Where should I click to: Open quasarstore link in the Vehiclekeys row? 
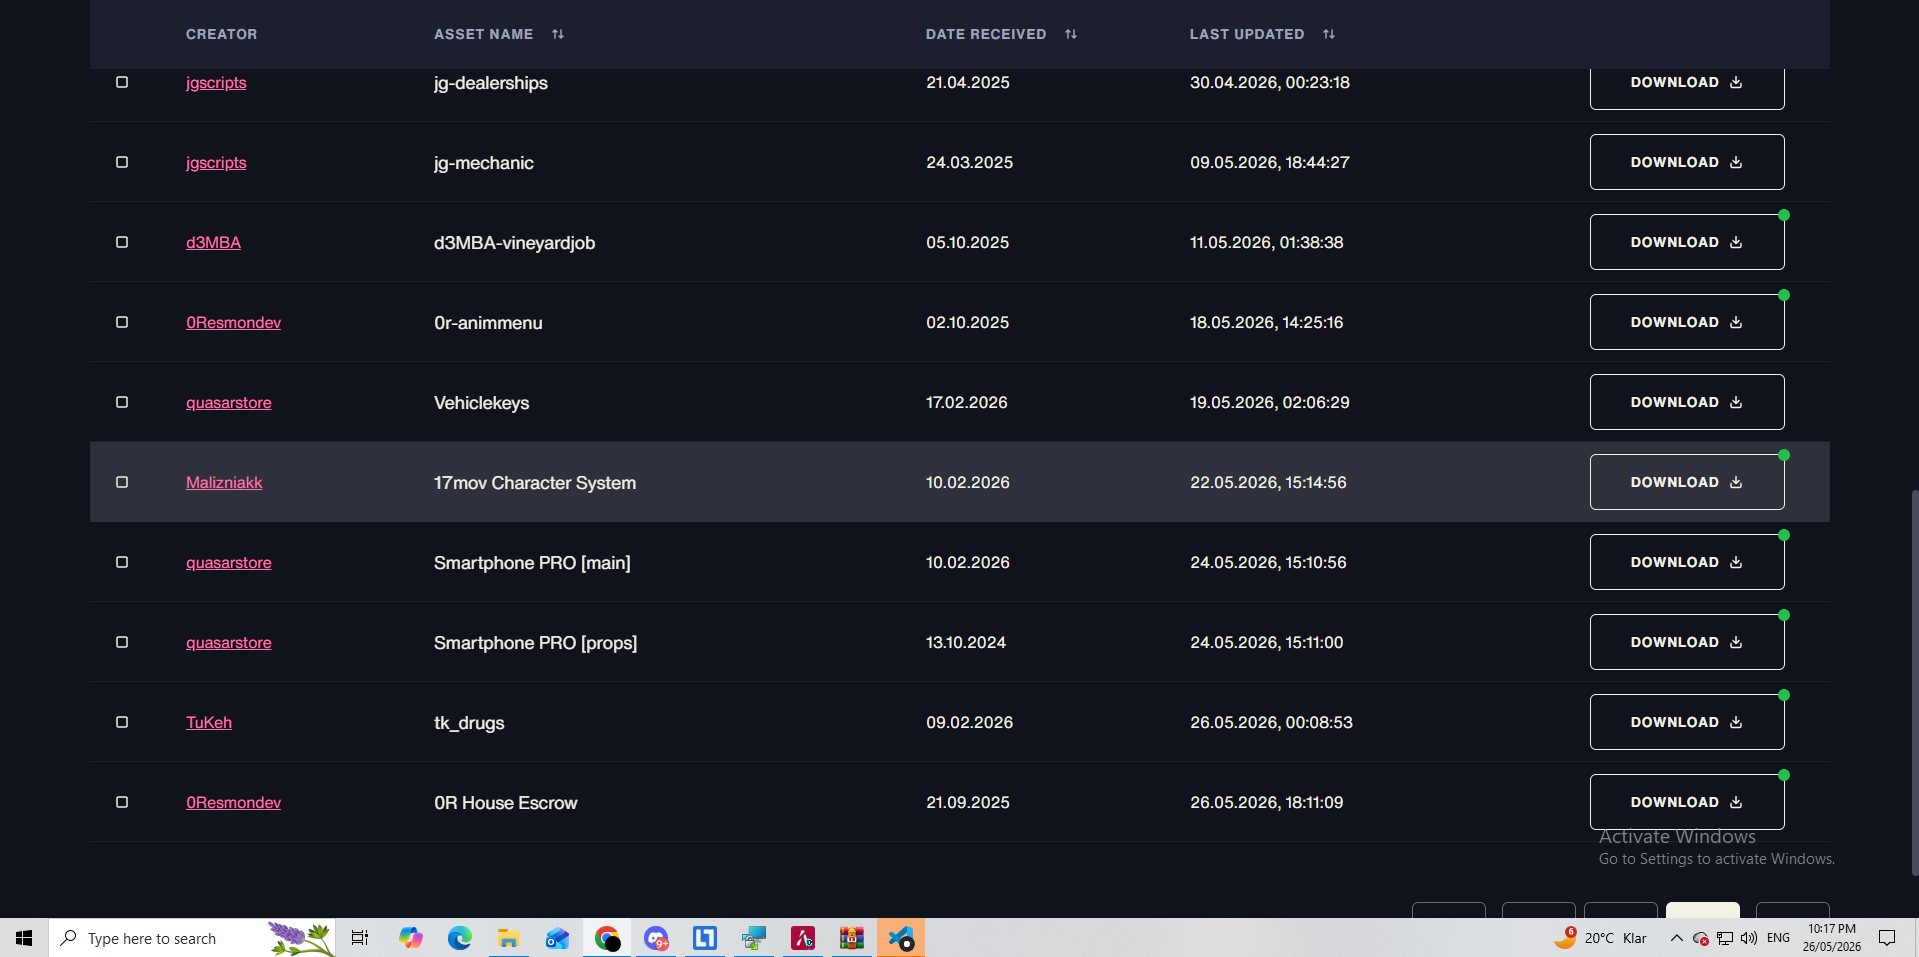point(229,403)
